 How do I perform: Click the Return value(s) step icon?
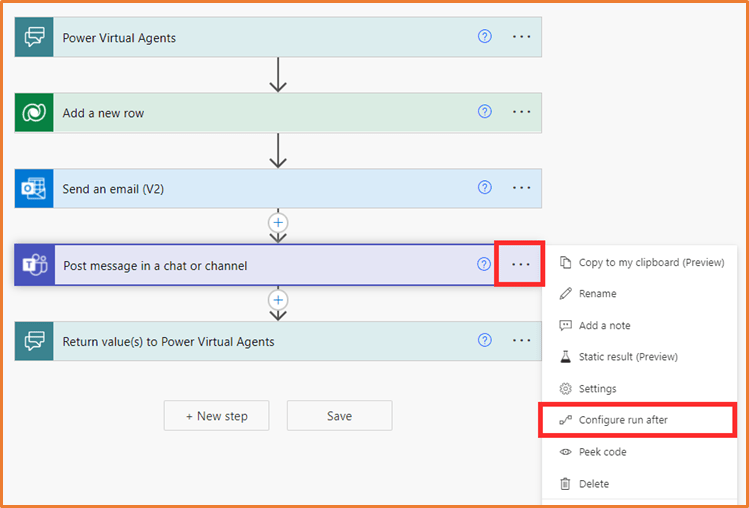tap(35, 341)
